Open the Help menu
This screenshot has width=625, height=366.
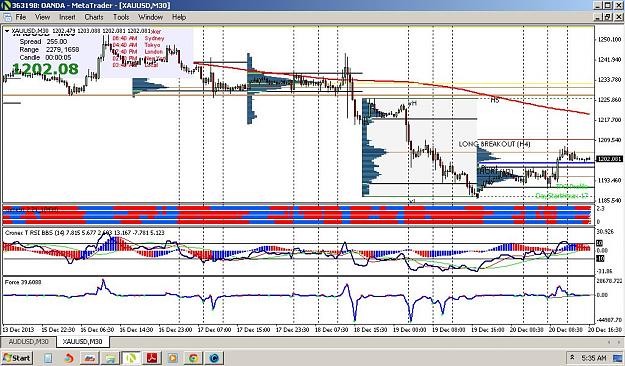[179, 17]
